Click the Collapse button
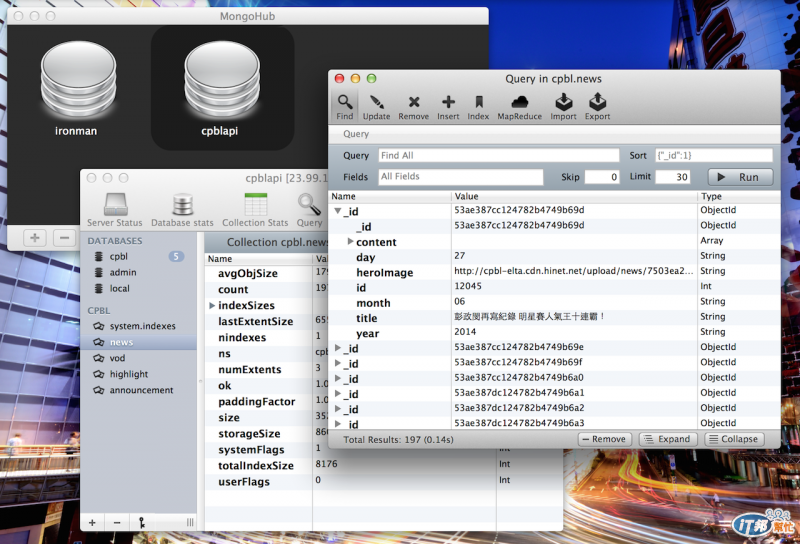This screenshot has height=544, width=800. (734, 439)
